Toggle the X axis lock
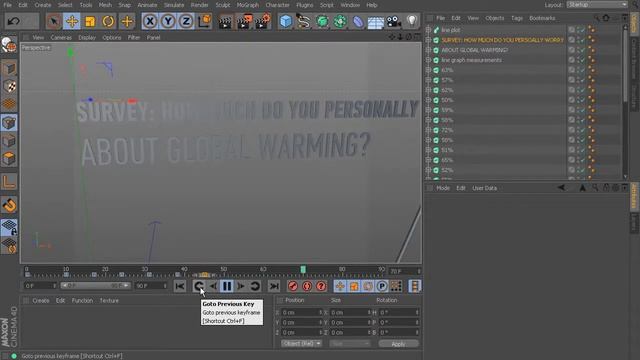This screenshot has width=640, height=360. pyautogui.click(x=150, y=21)
